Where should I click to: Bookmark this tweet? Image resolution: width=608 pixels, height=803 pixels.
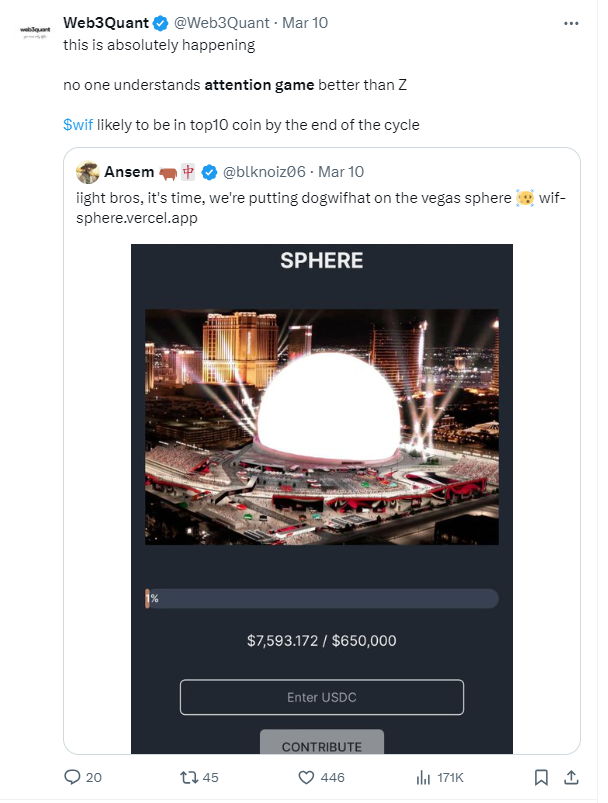pos(541,777)
